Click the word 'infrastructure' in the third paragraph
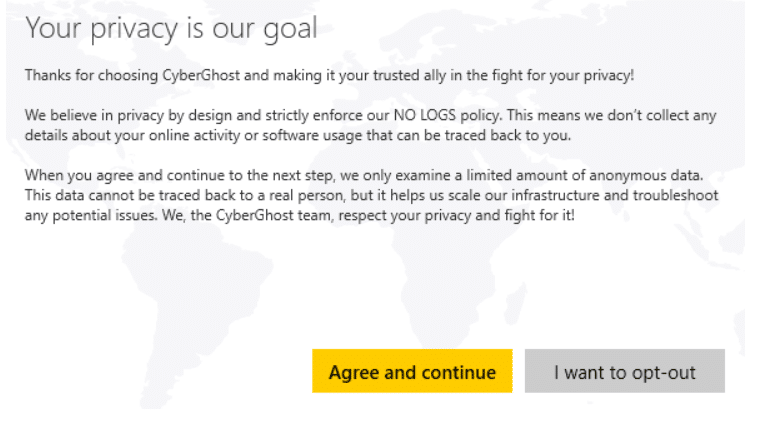 555,196
